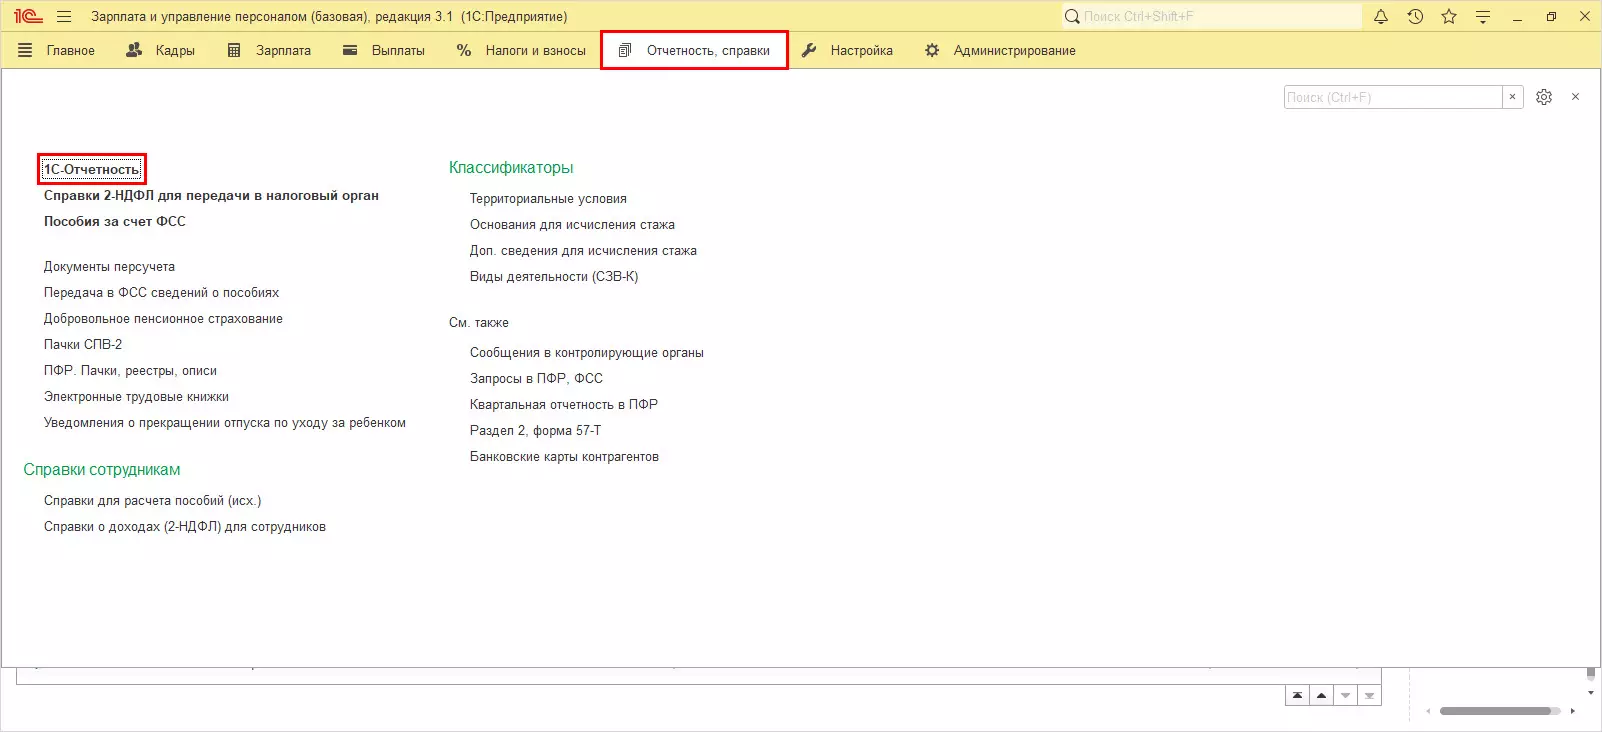Click the horizontal scrollbar left arrow
This screenshot has width=1602, height=732.
[1428, 711]
